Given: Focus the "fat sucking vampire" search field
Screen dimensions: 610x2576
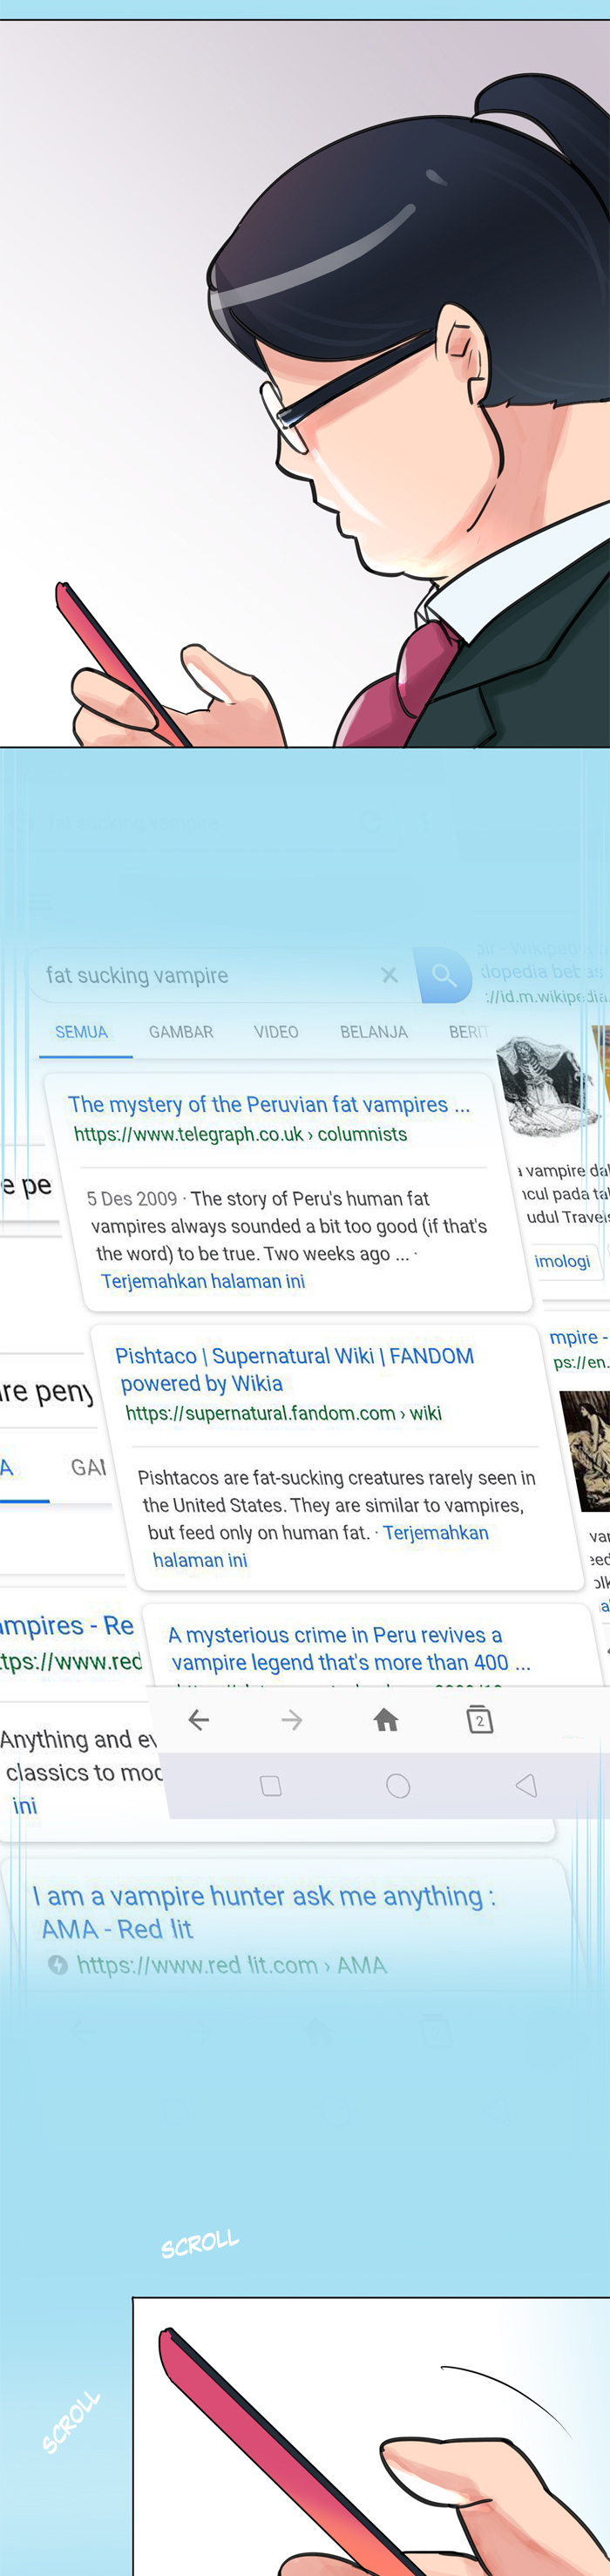Looking at the screenshot, I should click(x=200, y=975).
